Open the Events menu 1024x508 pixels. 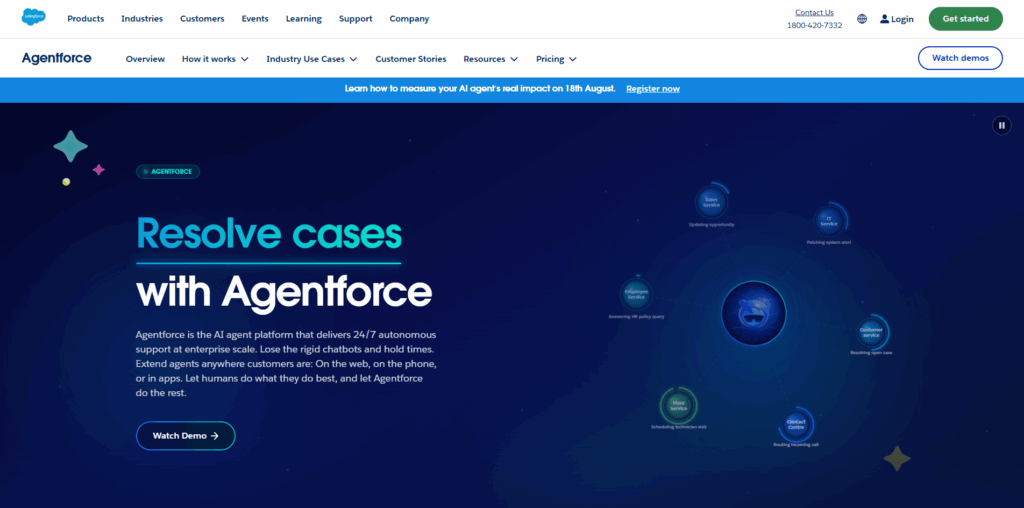click(x=255, y=19)
